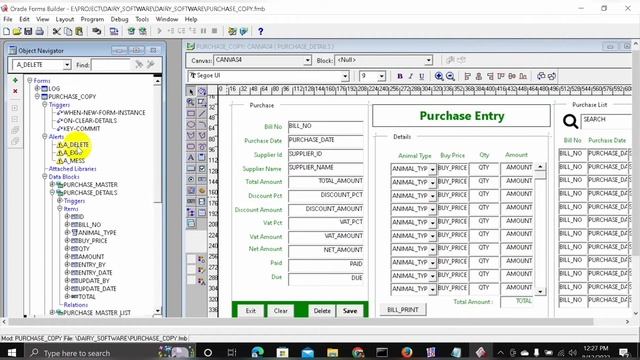Screen dimensions: 640x360
Task: Select the Magnify tool in tool palette
Action: pyautogui.click(x=191, y=102)
